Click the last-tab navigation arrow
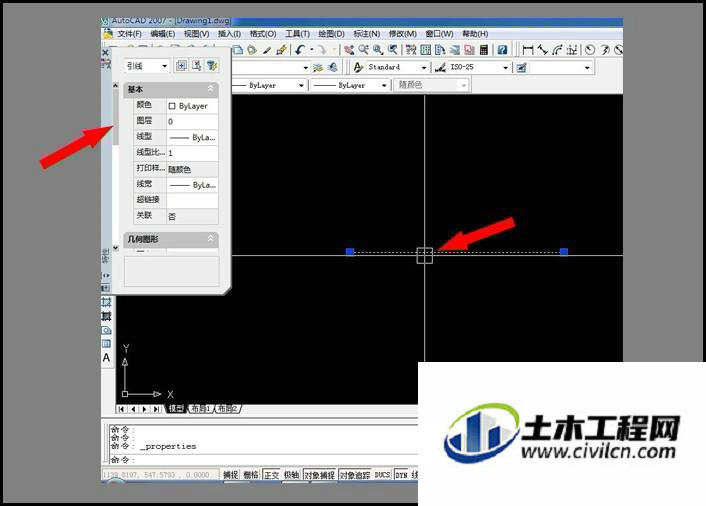Image resolution: width=706 pixels, height=506 pixels. coord(156,409)
